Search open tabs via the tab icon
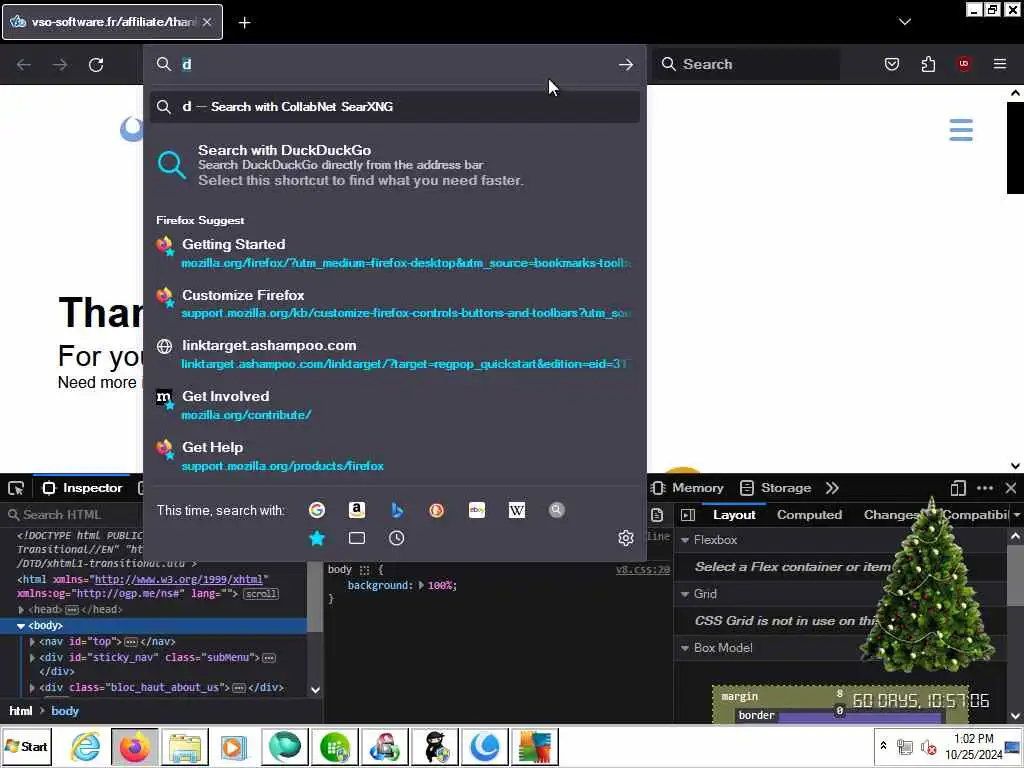Viewport: 1024px width, 768px height. pyautogui.click(x=357, y=538)
